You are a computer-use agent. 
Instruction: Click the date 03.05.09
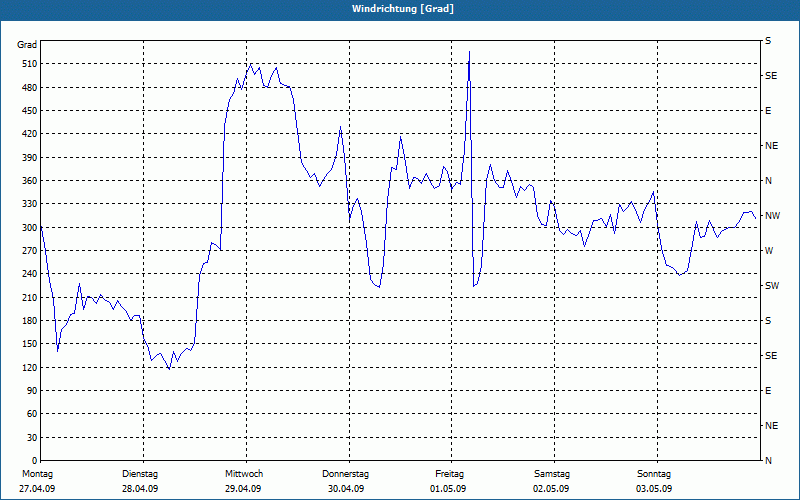pos(654,489)
